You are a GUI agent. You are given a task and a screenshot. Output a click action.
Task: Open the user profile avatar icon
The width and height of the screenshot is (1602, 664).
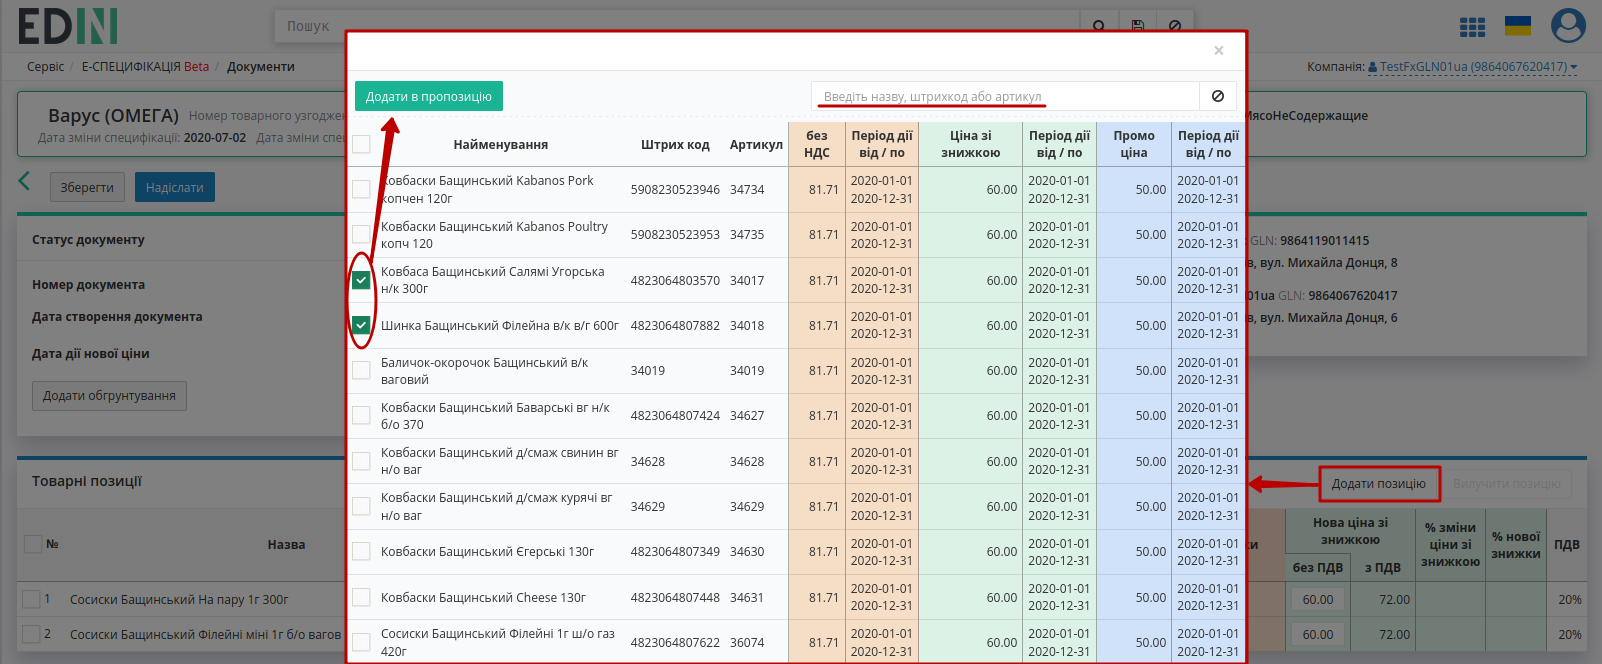1568,26
